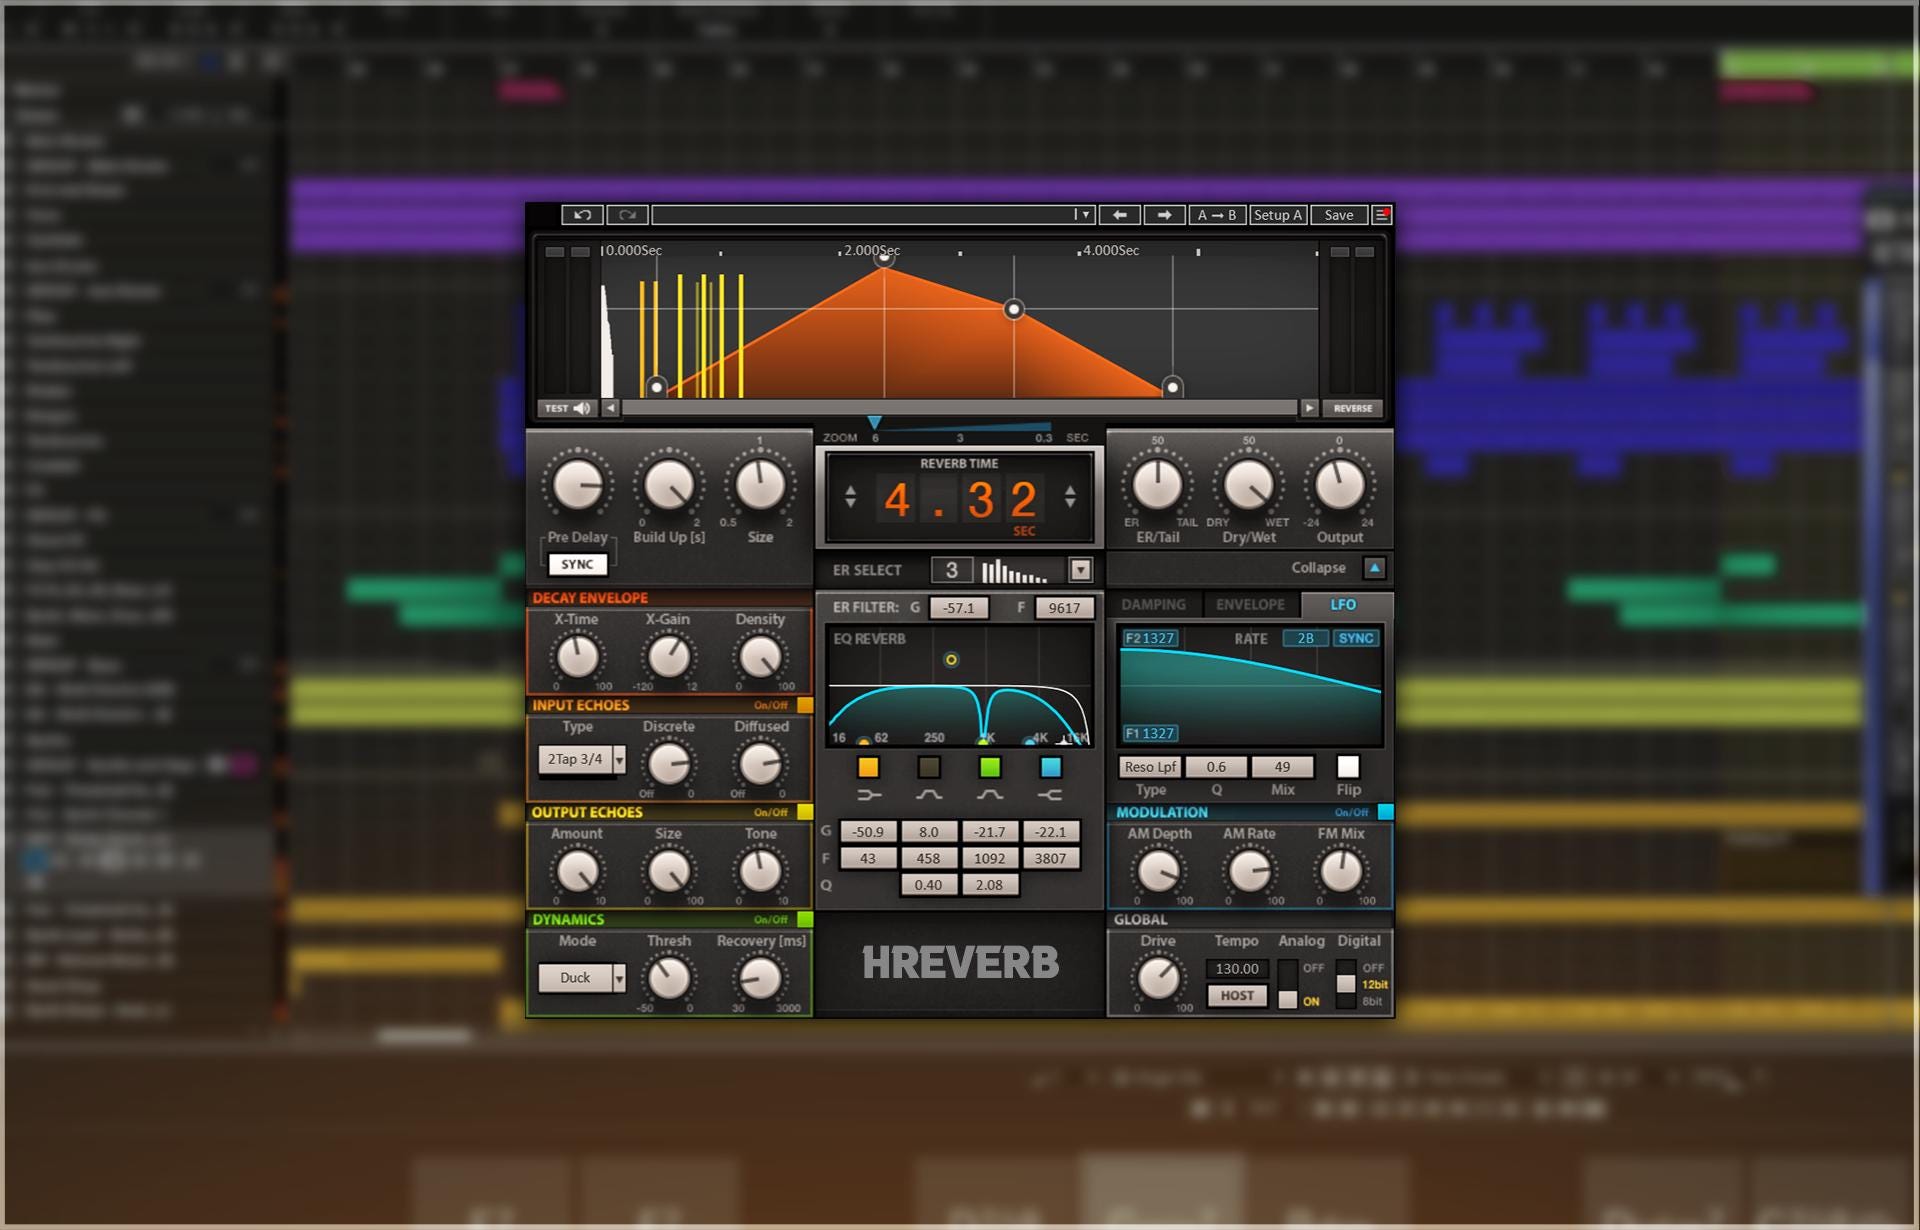The image size is (1920, 1230).
Task: Click the tempo HOST button
Action: (1237, 996)
